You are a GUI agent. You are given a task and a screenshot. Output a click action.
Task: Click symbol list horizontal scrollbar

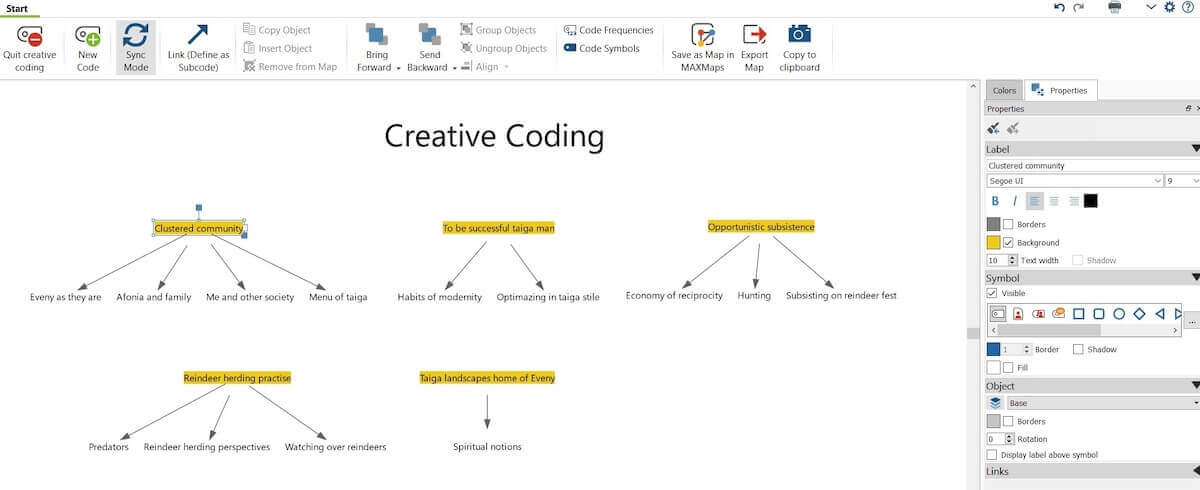click(x=1050, y=329)
